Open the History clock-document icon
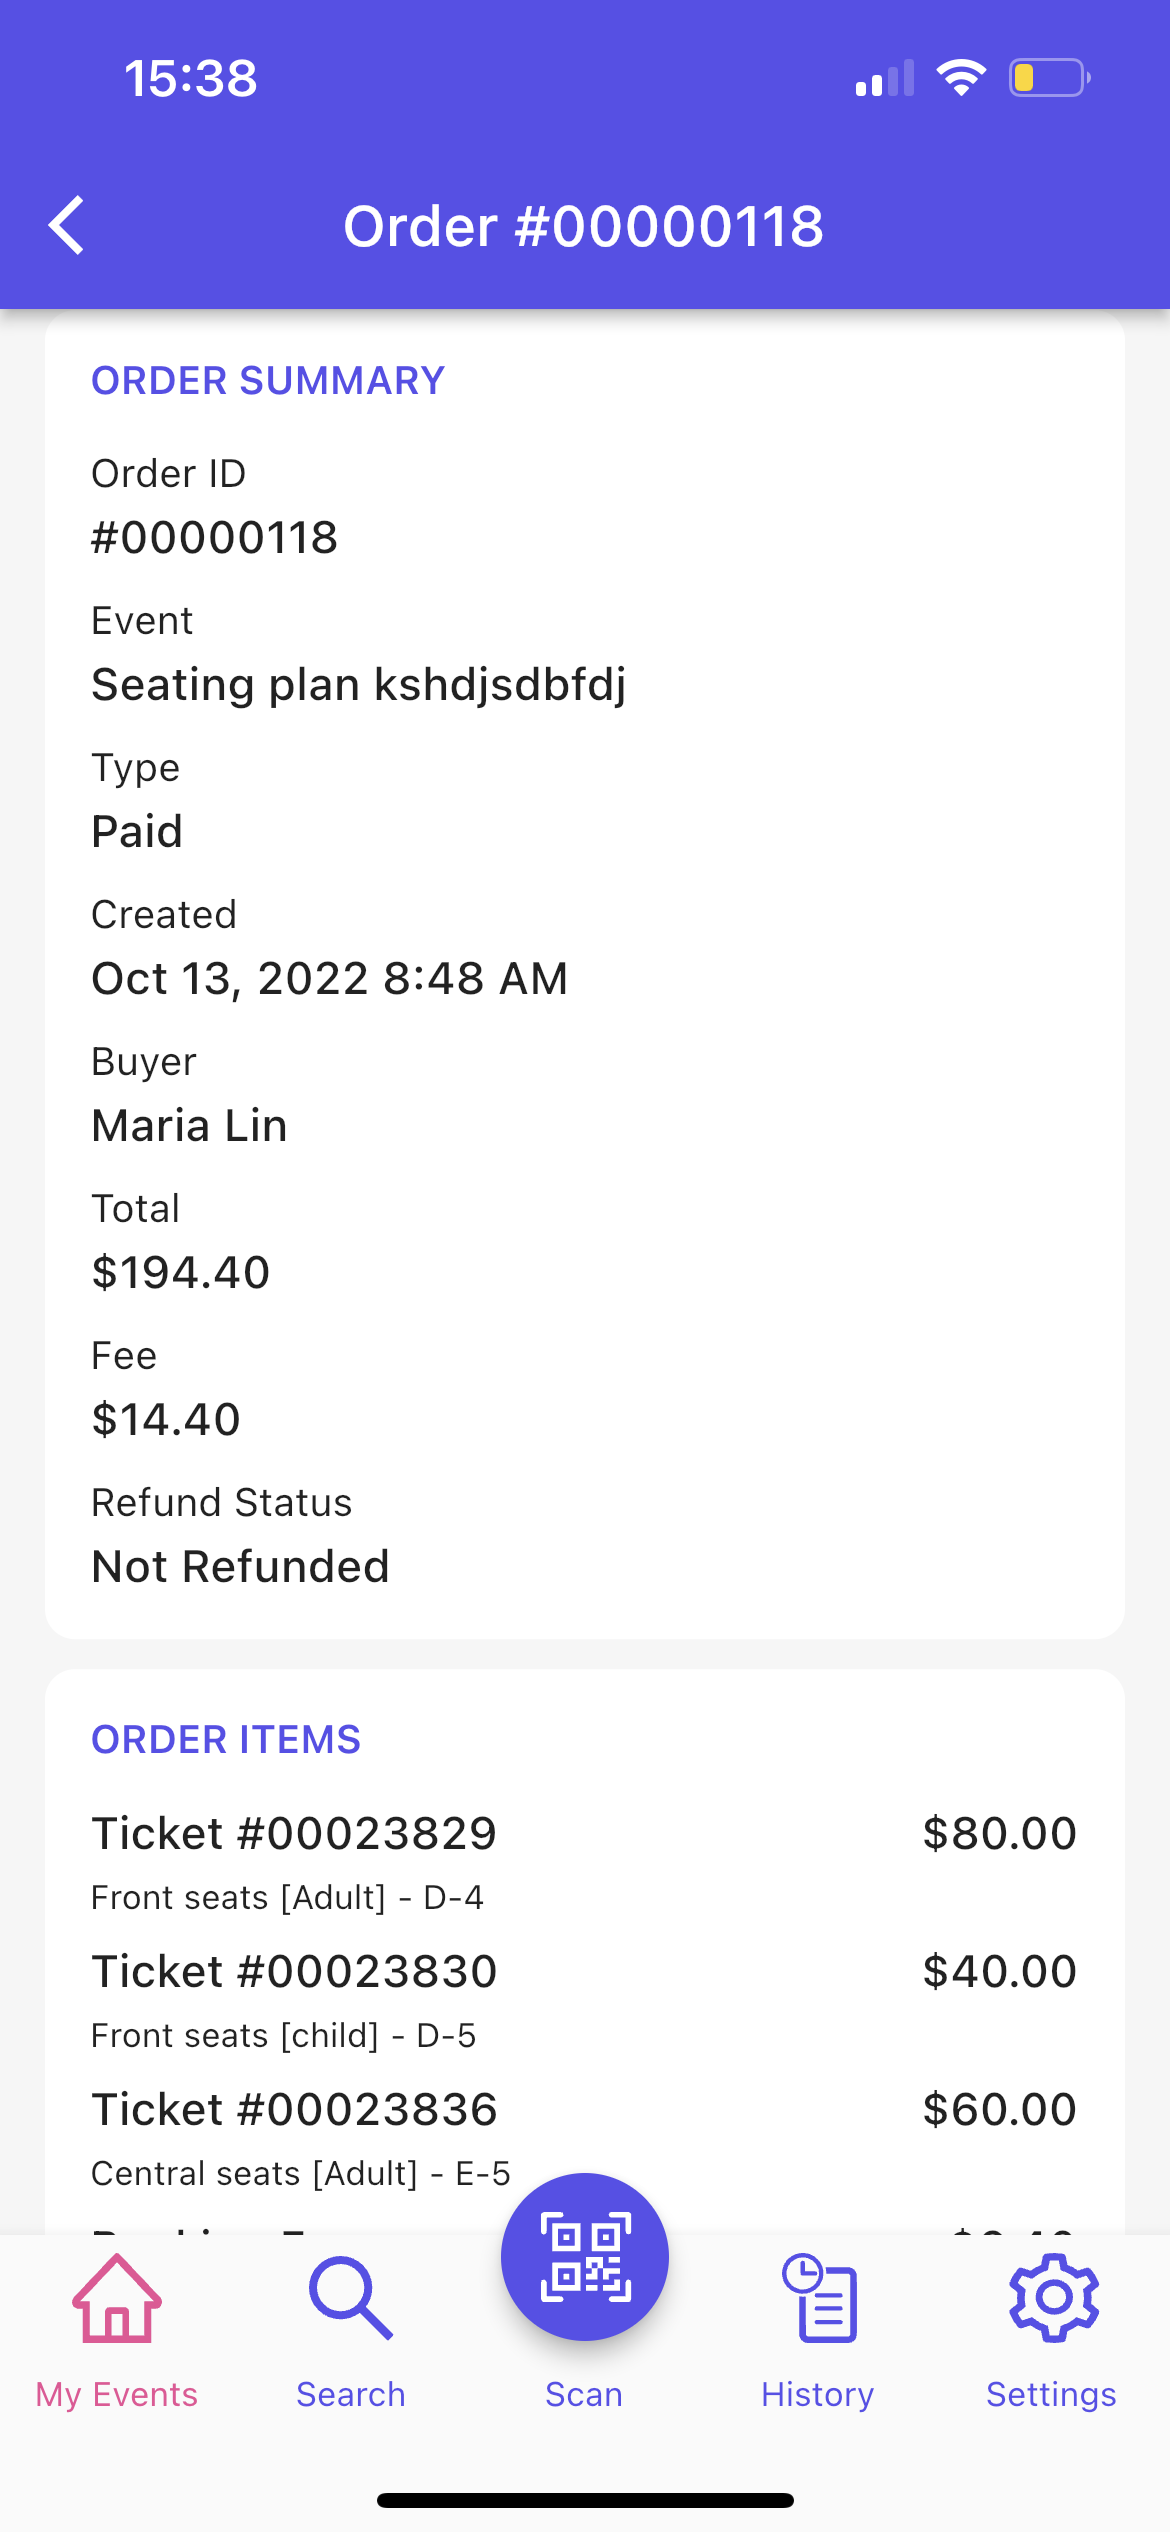The height and width of the screenshot is (2532, 1170). click(x=819, y=2298)
